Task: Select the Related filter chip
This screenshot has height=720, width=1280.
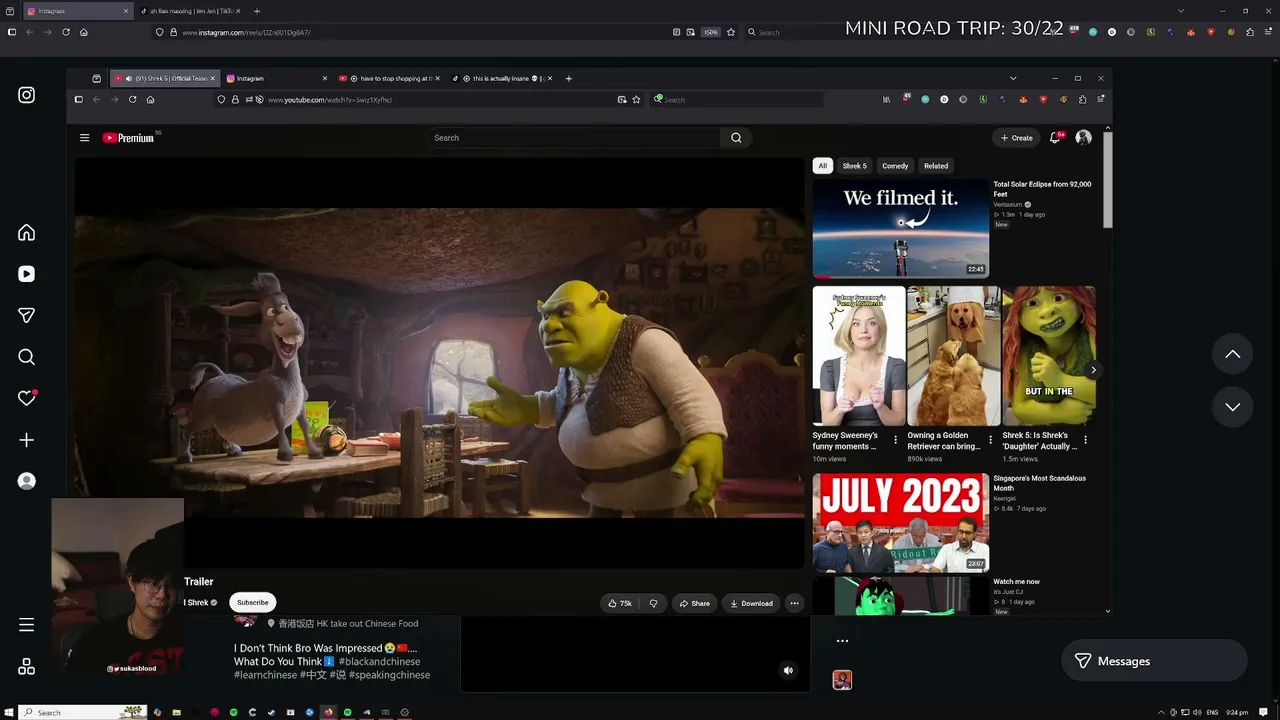Action: [936, 166]
